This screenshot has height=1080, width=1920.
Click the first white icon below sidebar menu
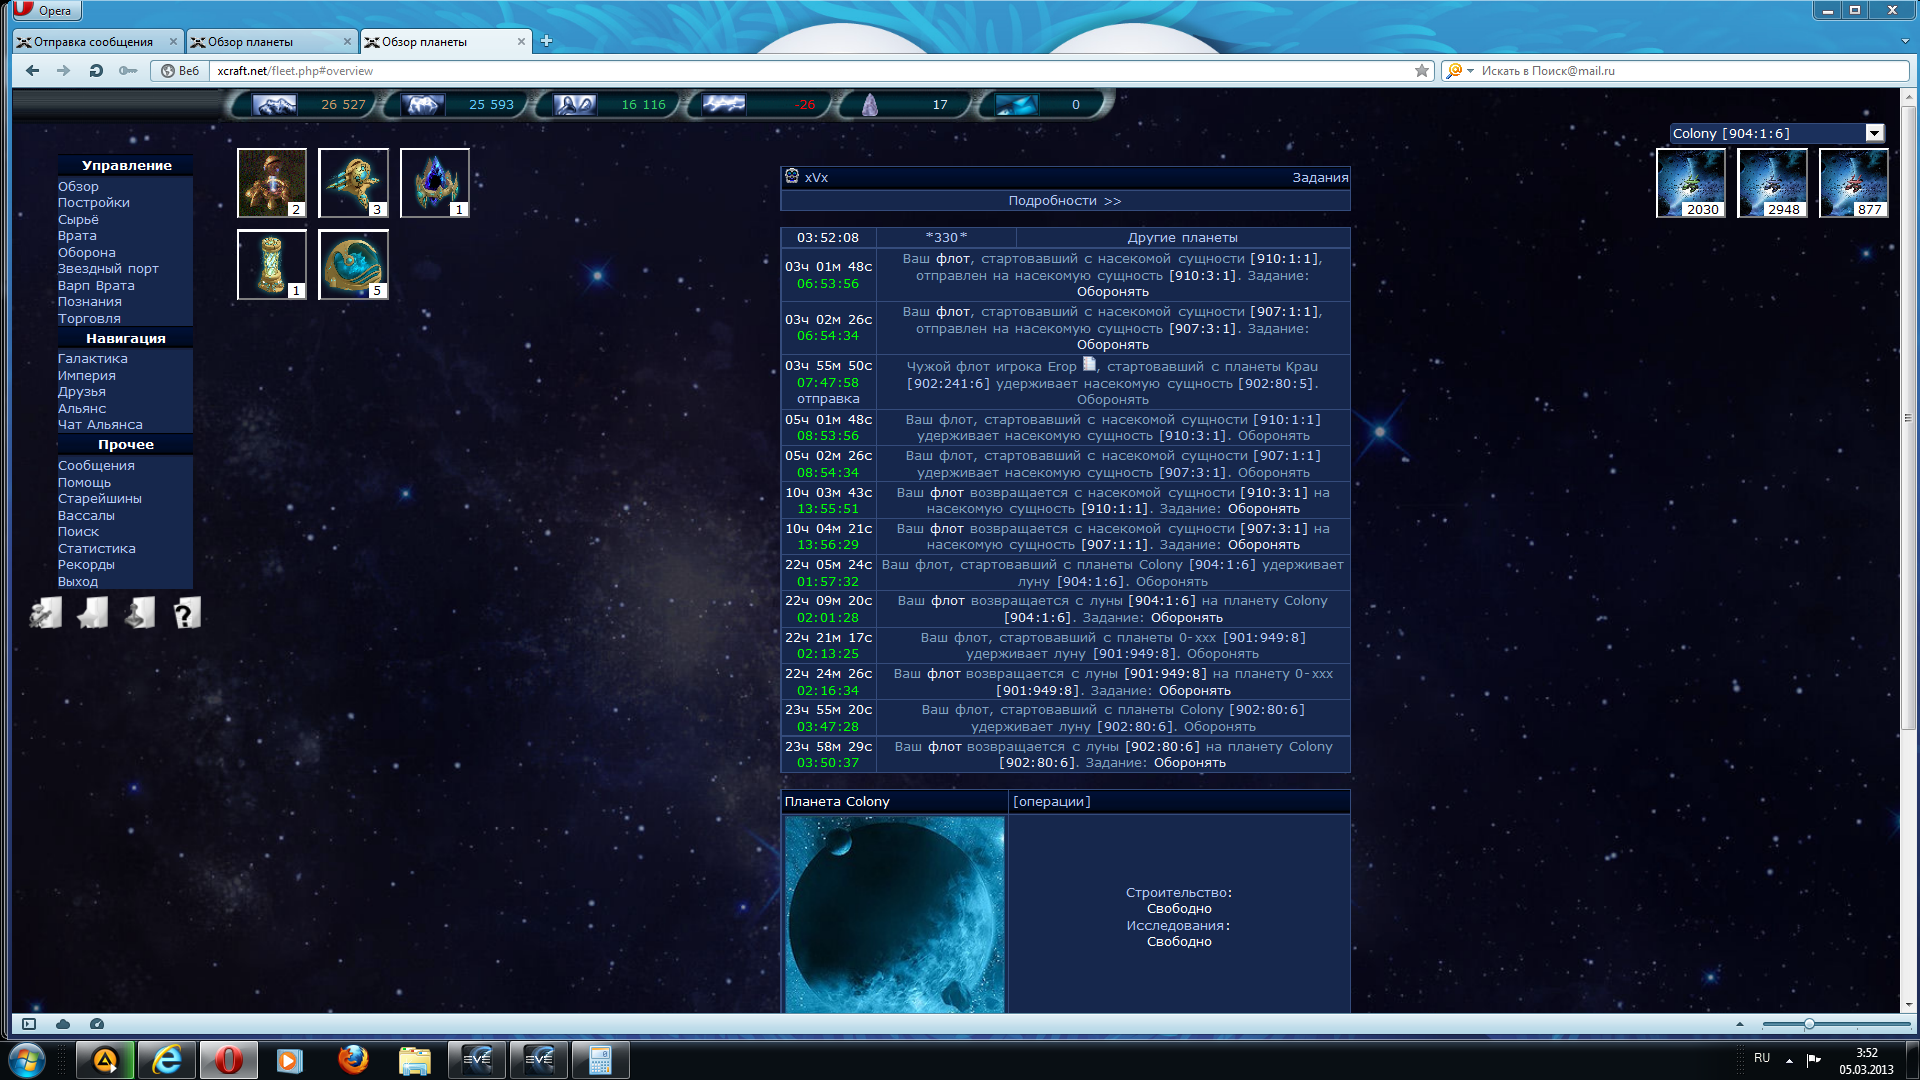(x=46, y=613)
